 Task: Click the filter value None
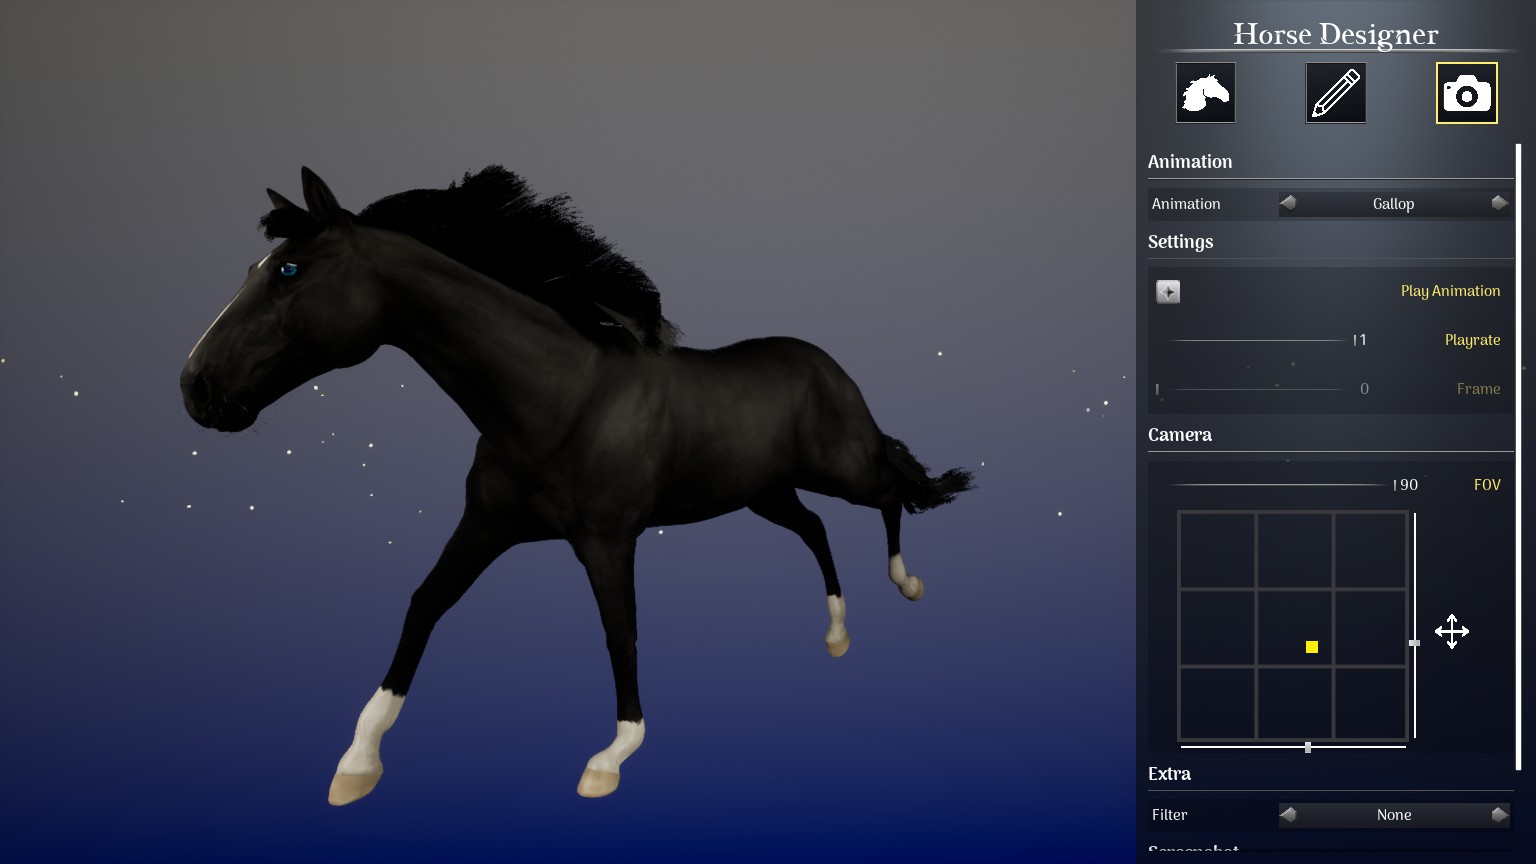pyautogui.click(x=1394, y=815)
